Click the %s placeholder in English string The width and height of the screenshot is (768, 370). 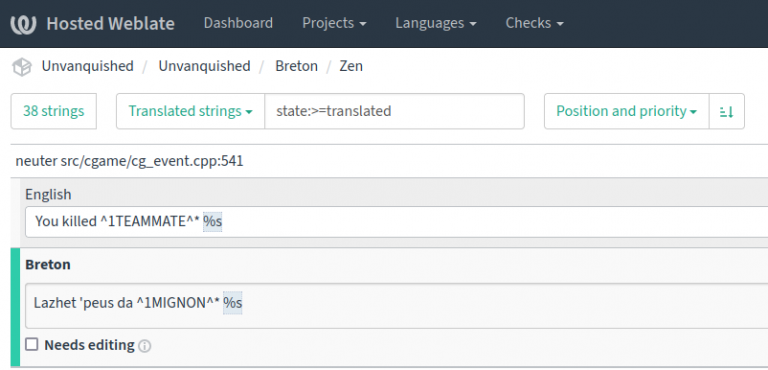213,222
